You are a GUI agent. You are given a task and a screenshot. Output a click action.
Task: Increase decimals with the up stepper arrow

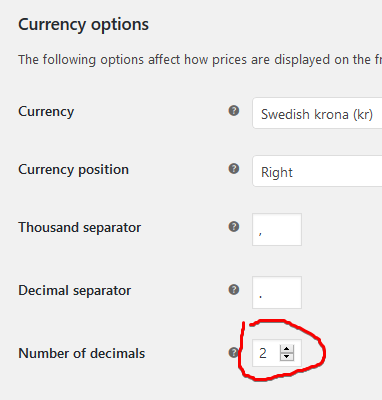click(x=287, y=349)
